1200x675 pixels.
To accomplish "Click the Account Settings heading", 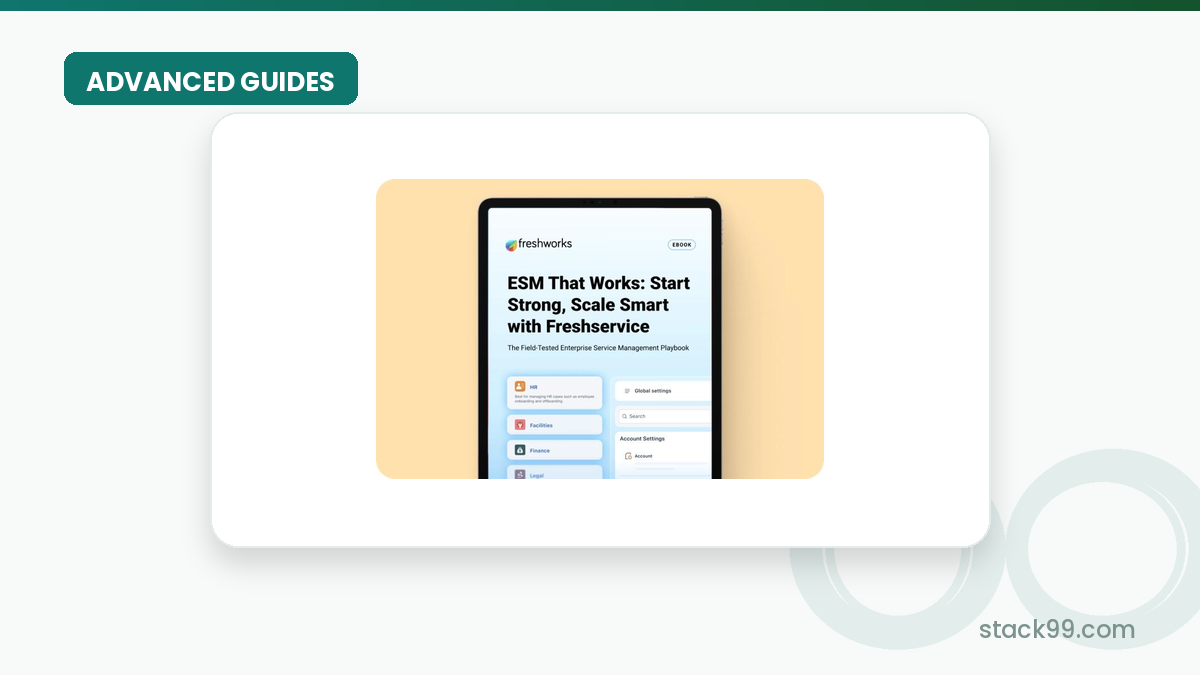I will click(x=642, y=438).
